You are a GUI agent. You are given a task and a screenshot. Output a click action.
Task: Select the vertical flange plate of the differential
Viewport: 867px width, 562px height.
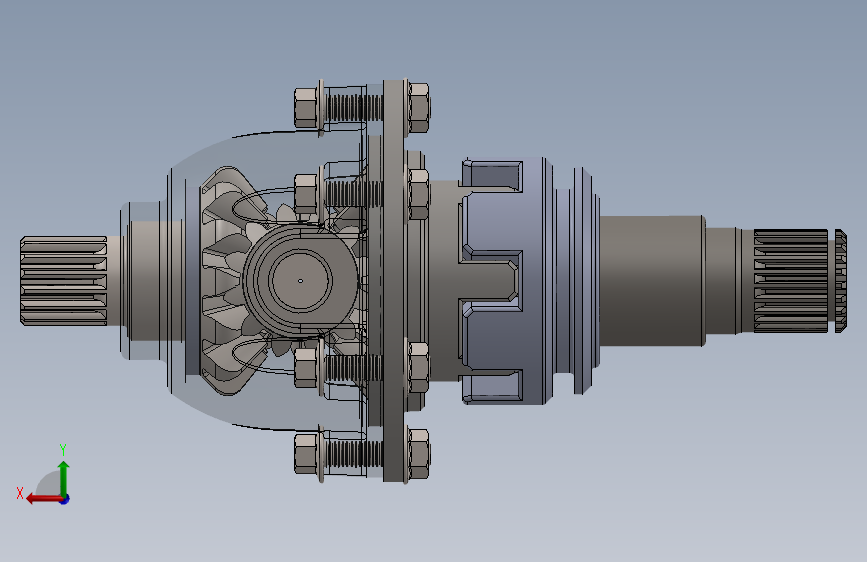[x=394, y=280]
